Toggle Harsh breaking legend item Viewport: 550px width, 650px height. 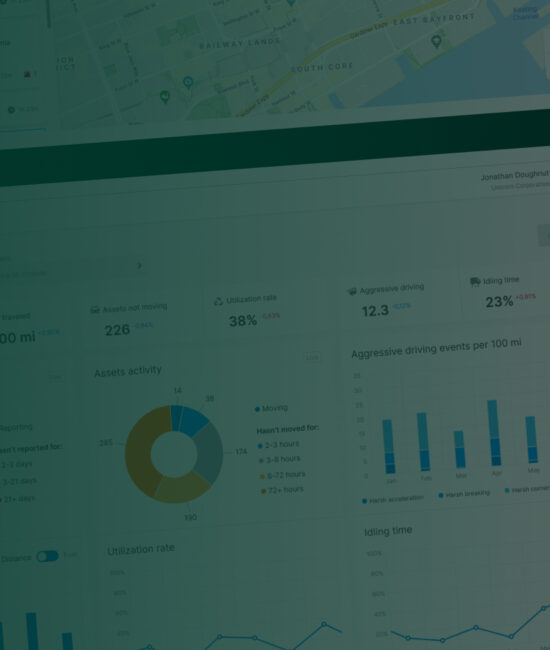(x=464, y=493)
